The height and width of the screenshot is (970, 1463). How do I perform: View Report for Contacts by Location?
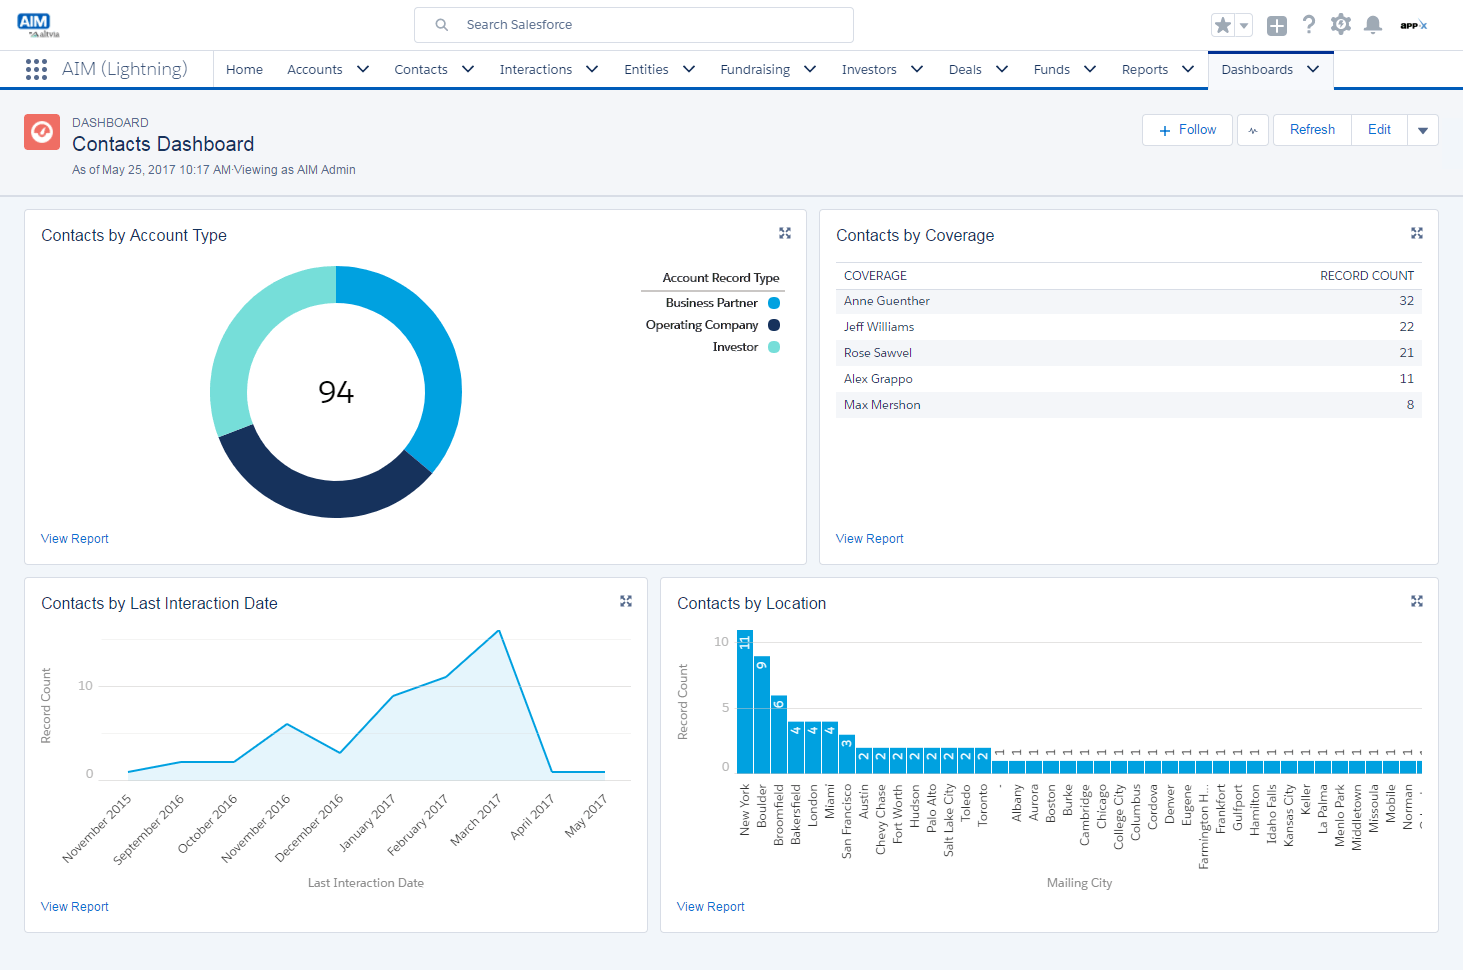click(711, 907)
